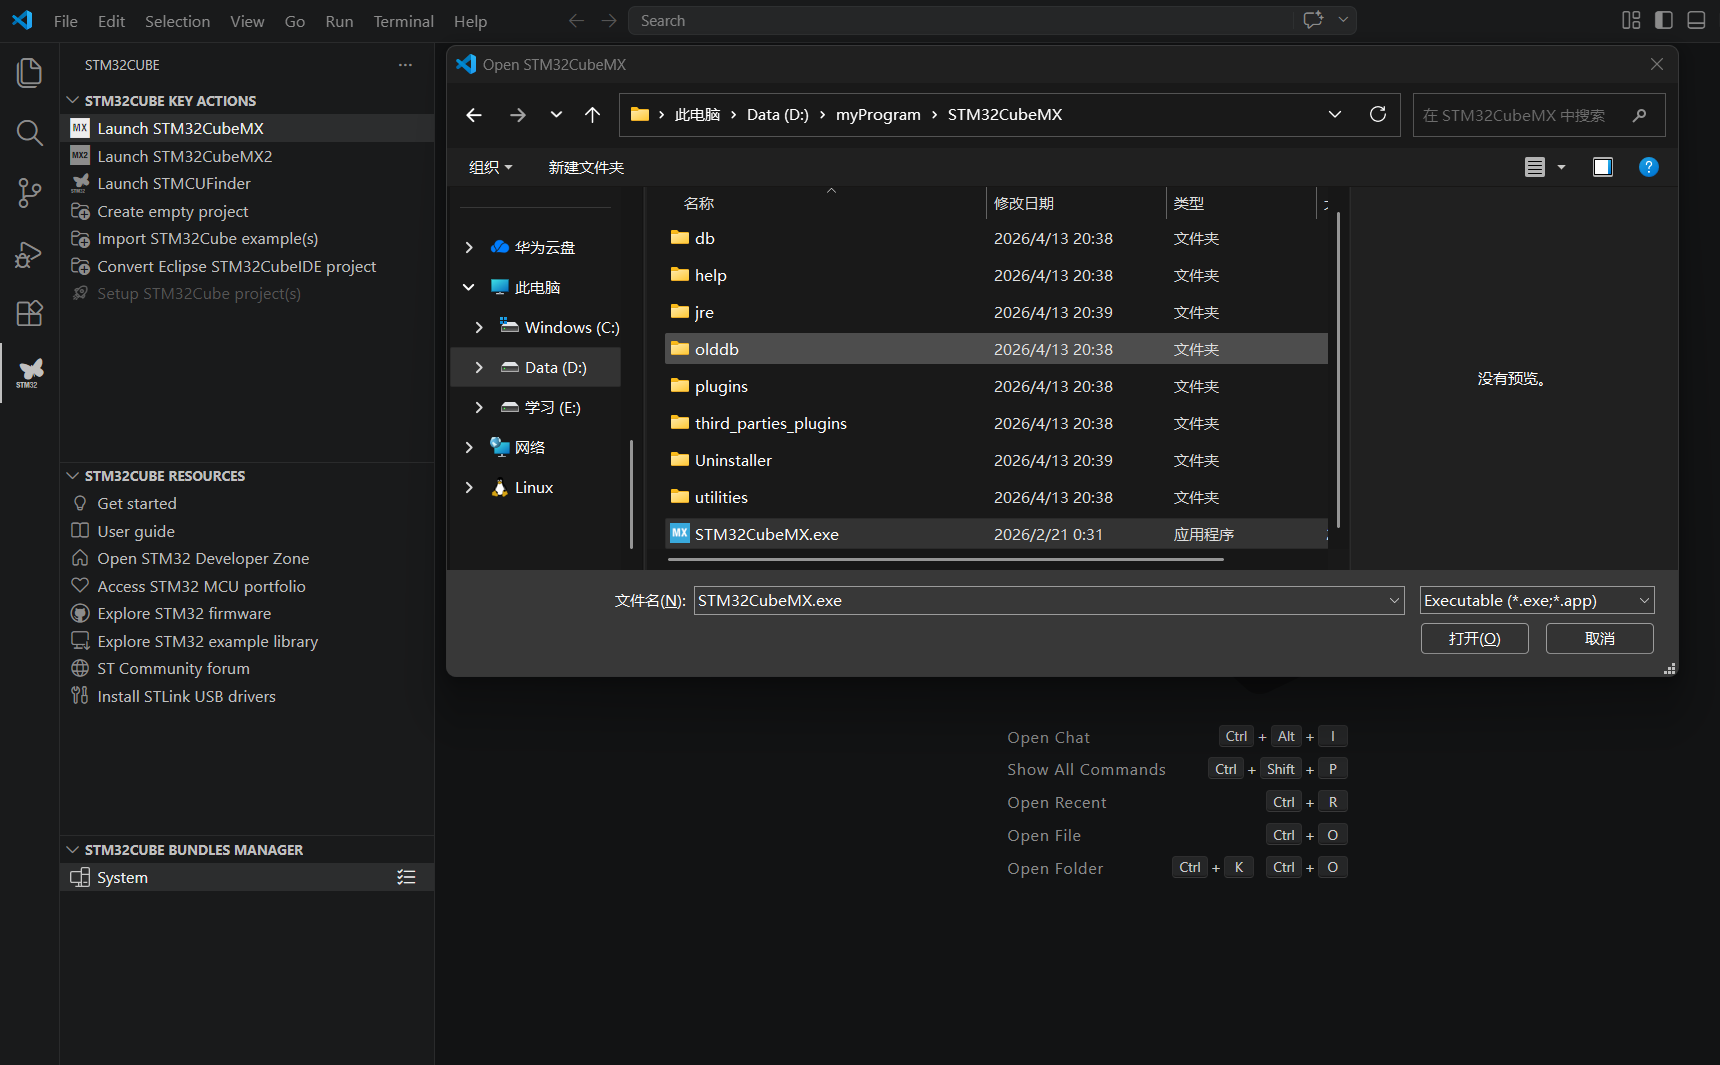Image resolution: width=1720 pixels, height=1065 pixels.
Task: Expand the Data (D:) drive node
Action: tap(479, 367)
